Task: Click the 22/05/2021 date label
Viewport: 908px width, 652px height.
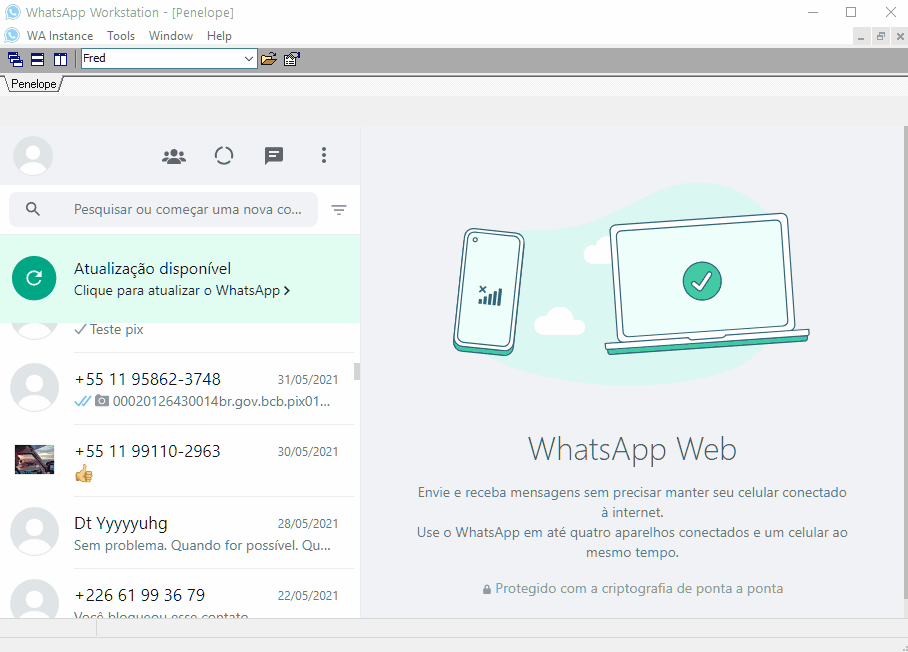Action: point(307,596)
